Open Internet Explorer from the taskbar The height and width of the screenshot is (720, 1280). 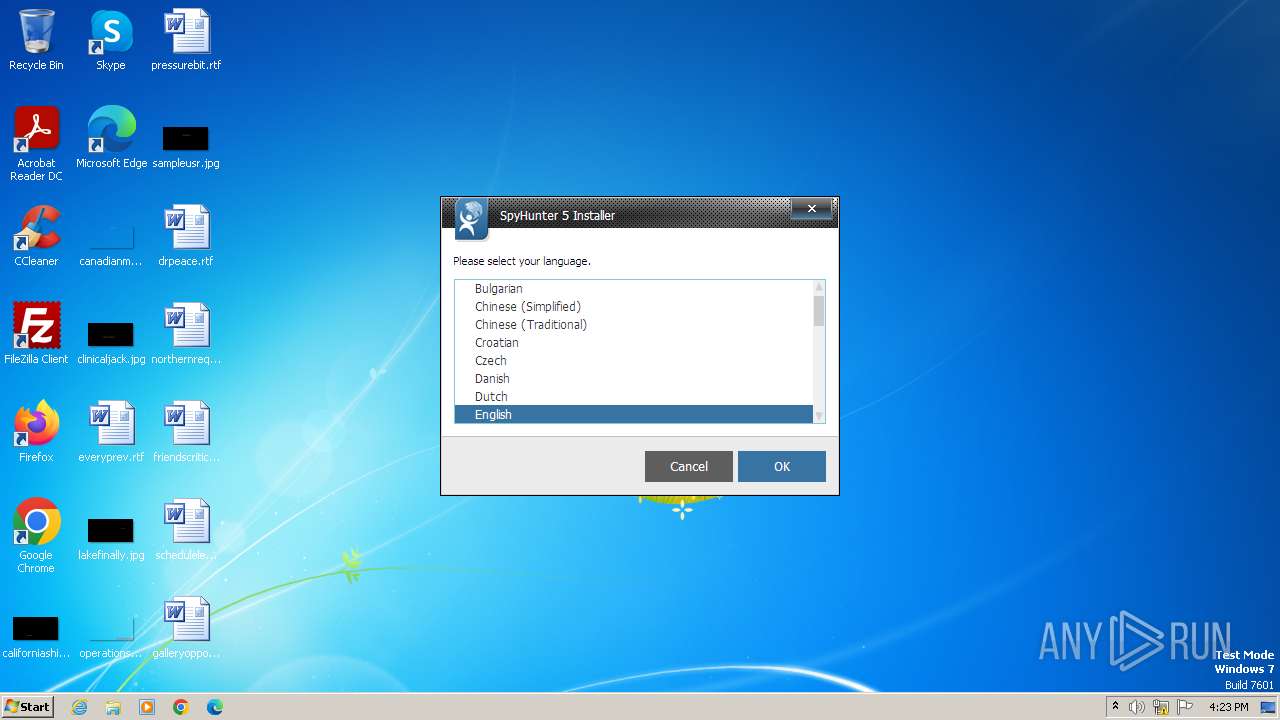[79, 707]
